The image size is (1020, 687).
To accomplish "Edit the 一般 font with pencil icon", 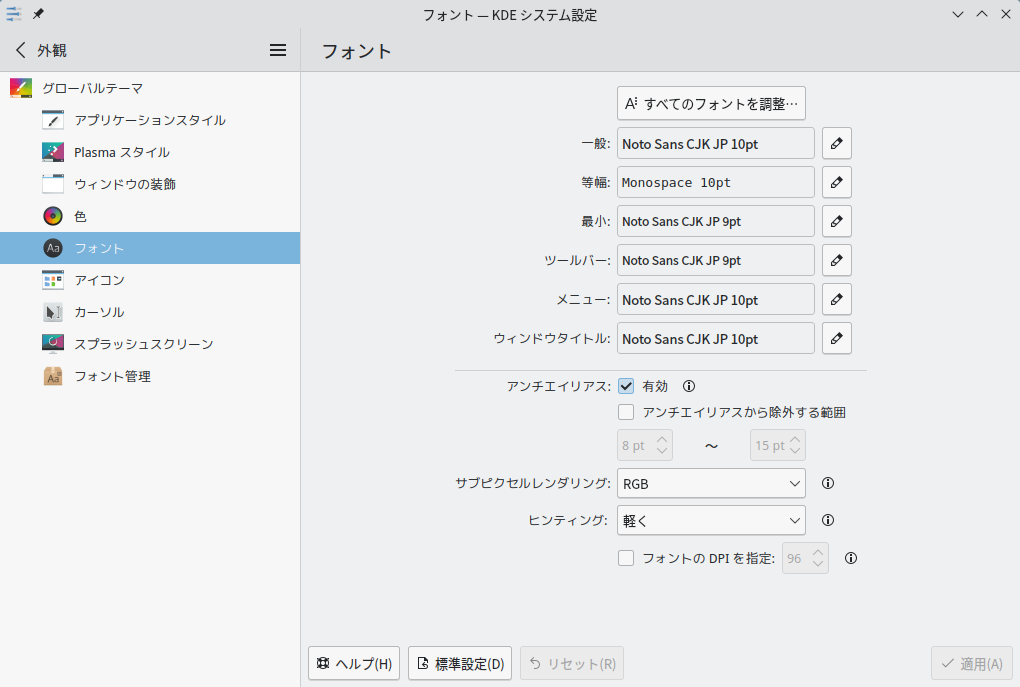I will (x=837, y=143).
